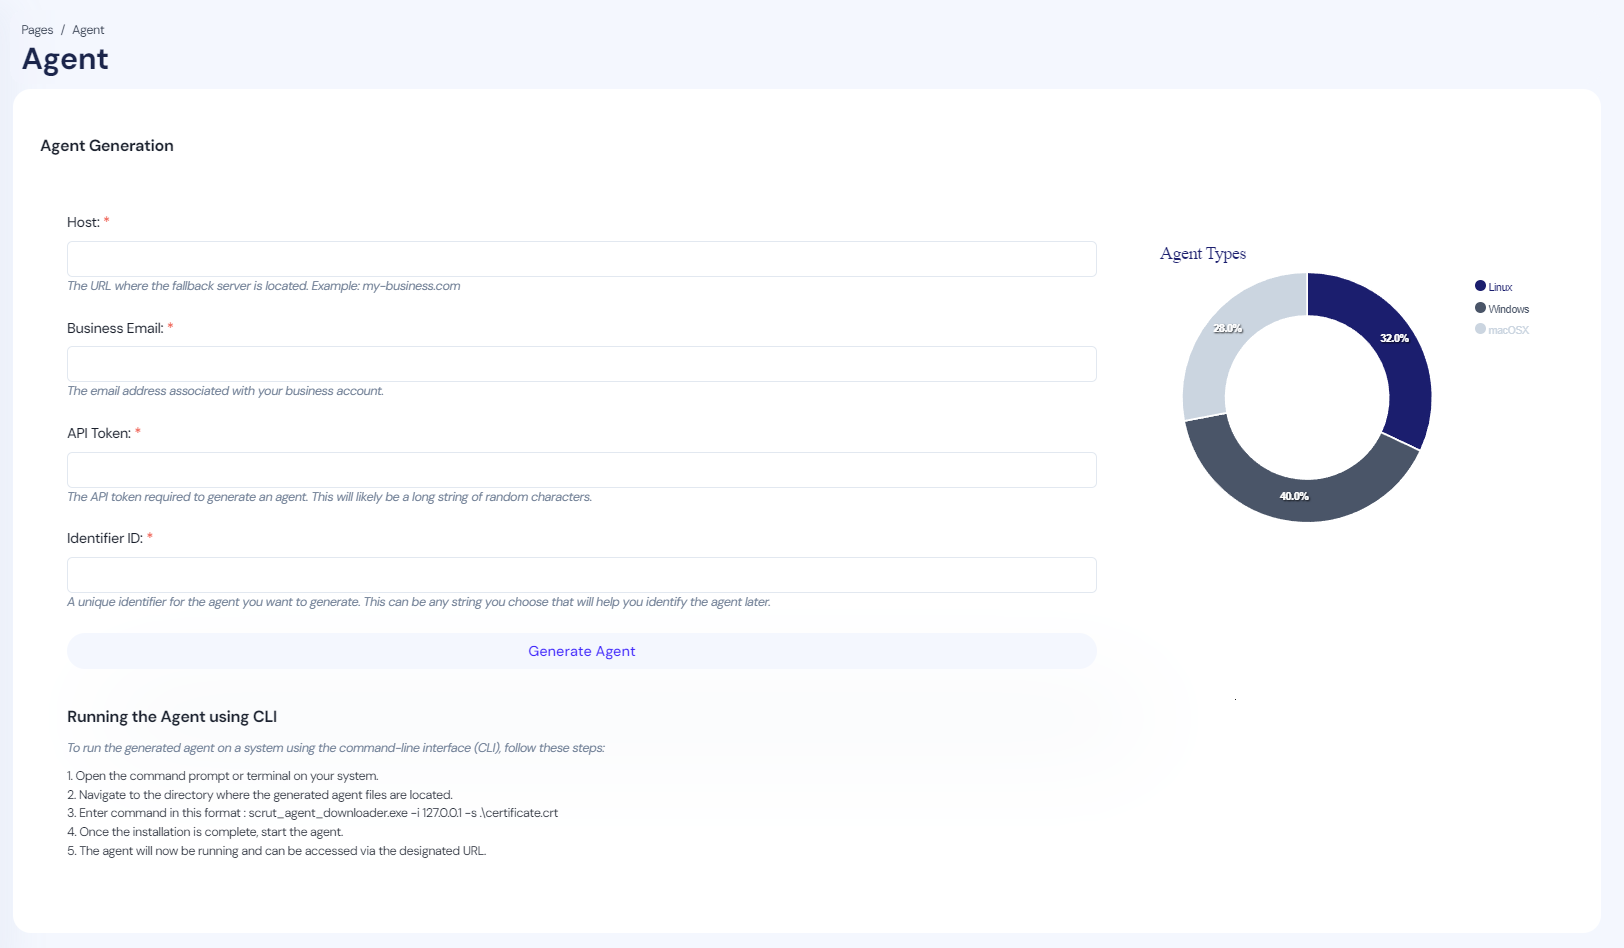Click the Agent Types chart title
The width and height of the screenshot is (1624, 948).
click(1202, 254)
